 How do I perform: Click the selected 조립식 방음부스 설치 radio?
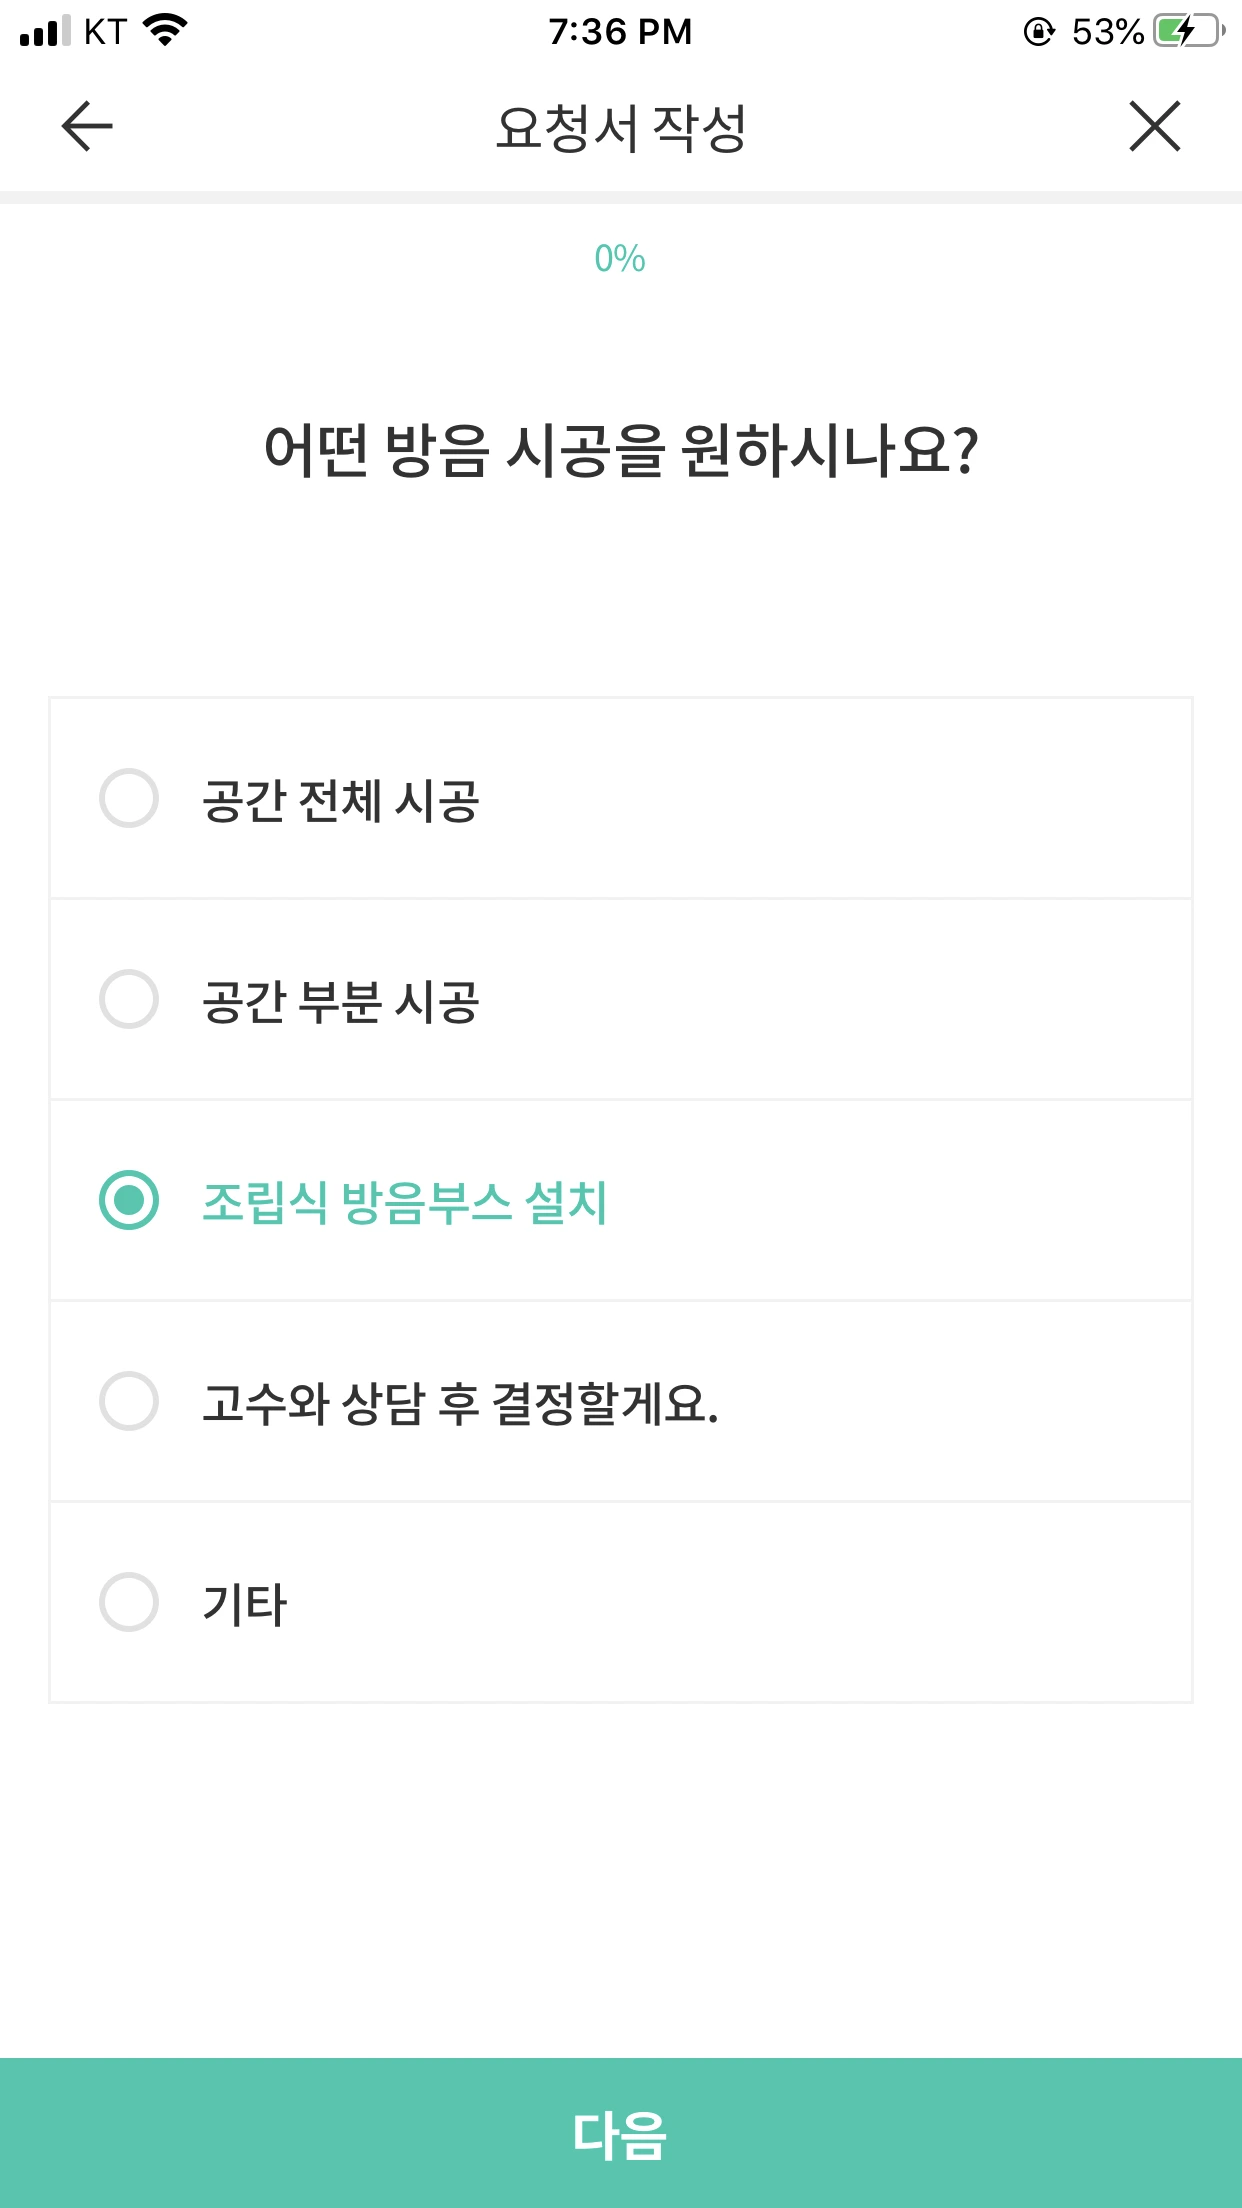point(129,1200)
